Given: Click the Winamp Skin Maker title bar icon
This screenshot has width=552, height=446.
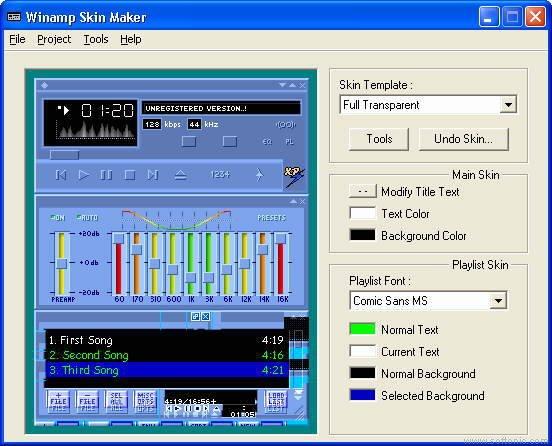Looking at the screenshot, I should click(14, 17).
